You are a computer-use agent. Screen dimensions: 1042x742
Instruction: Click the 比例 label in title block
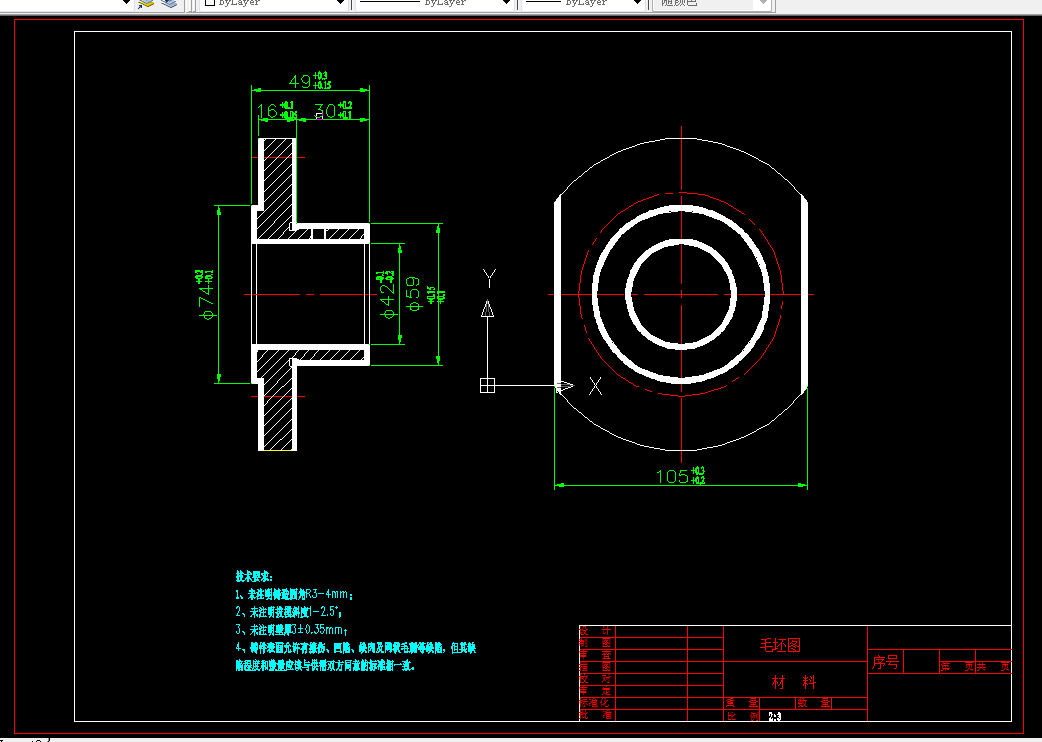[x=743, y=716]
